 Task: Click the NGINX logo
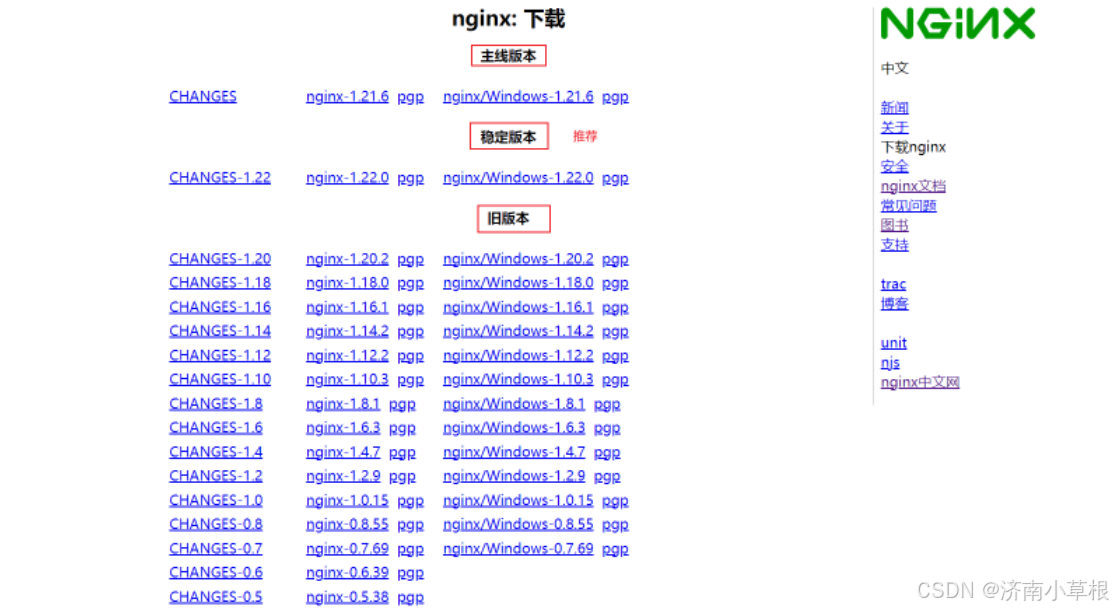tap(958, 23)
